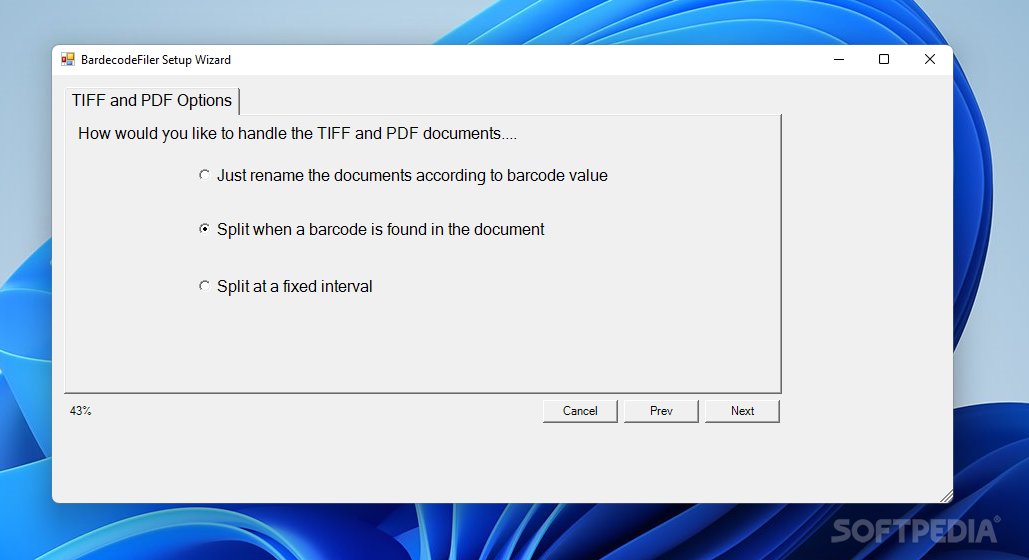Click the BardecodeFiler app icon in title bar

point(68,60)
